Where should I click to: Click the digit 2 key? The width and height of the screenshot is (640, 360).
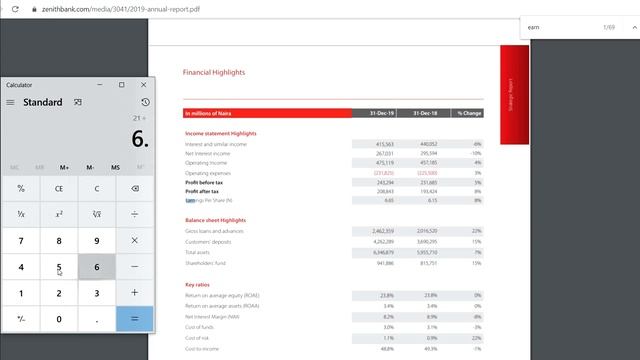pos(59,293)
